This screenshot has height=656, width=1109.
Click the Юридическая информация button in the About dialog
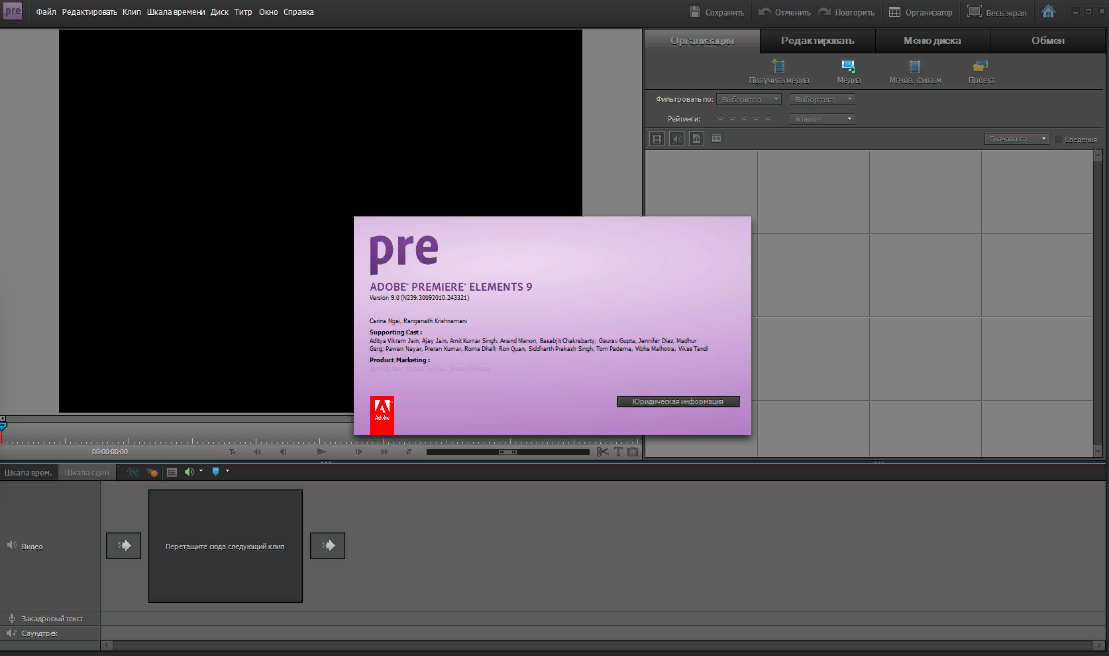678,402
